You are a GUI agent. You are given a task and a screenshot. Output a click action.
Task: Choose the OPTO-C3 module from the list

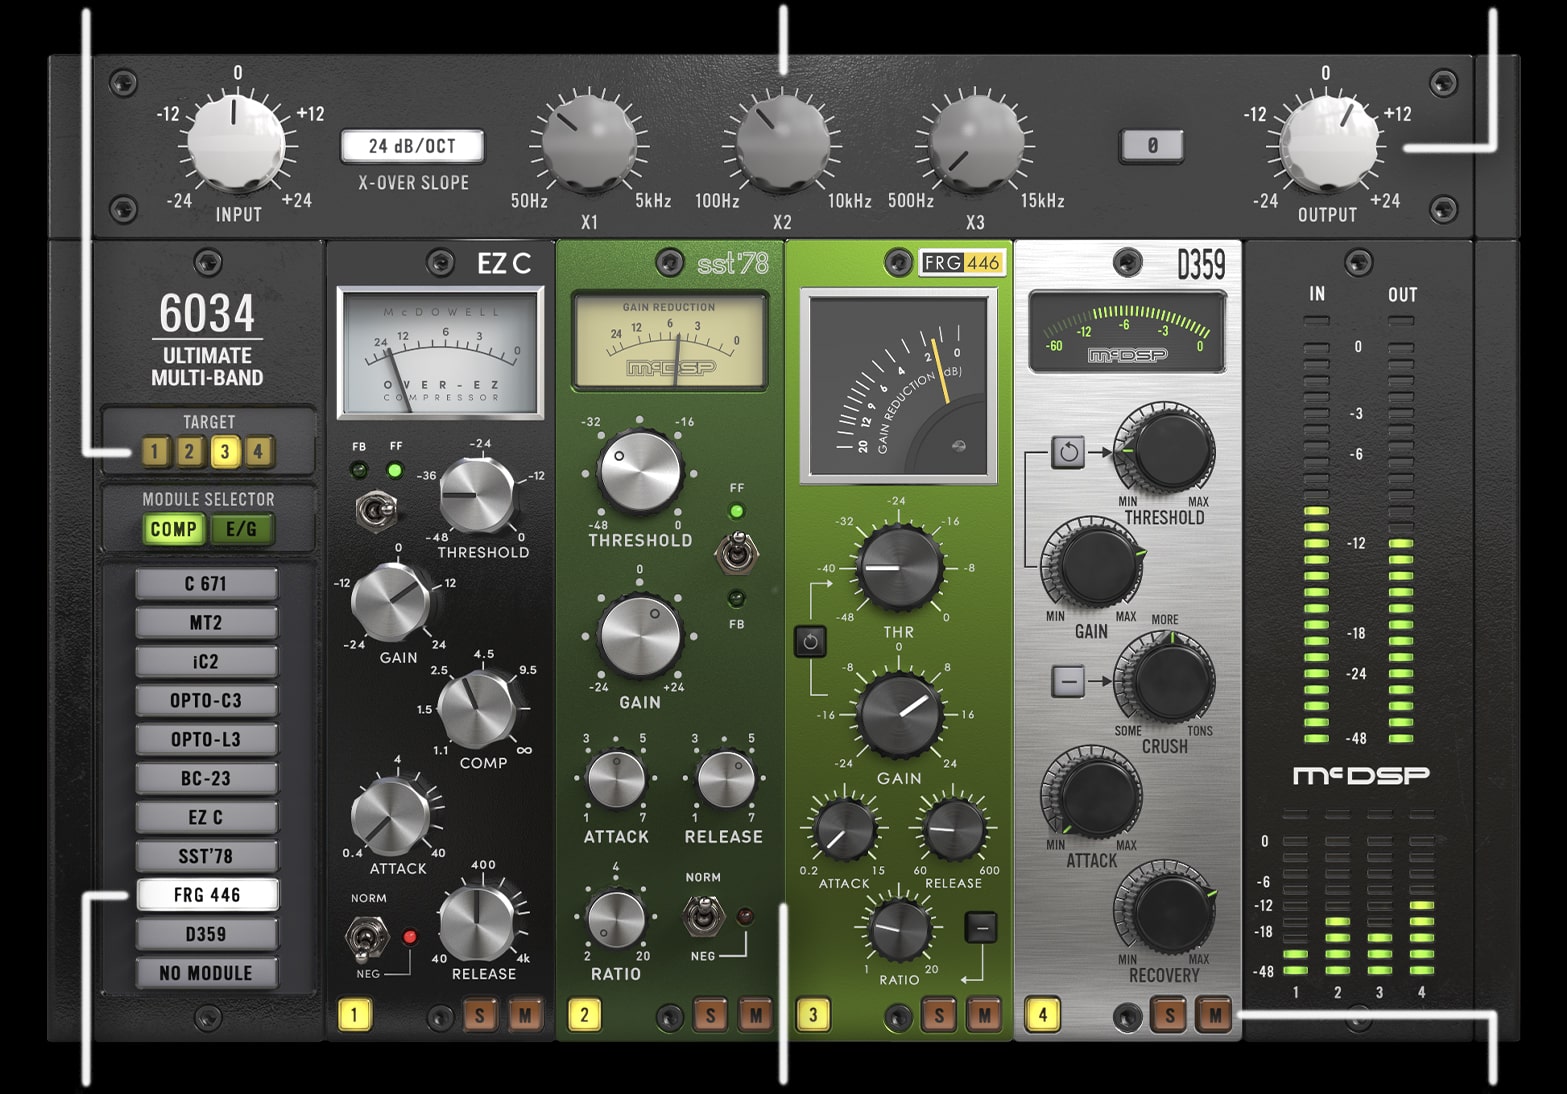click(206, 700)
